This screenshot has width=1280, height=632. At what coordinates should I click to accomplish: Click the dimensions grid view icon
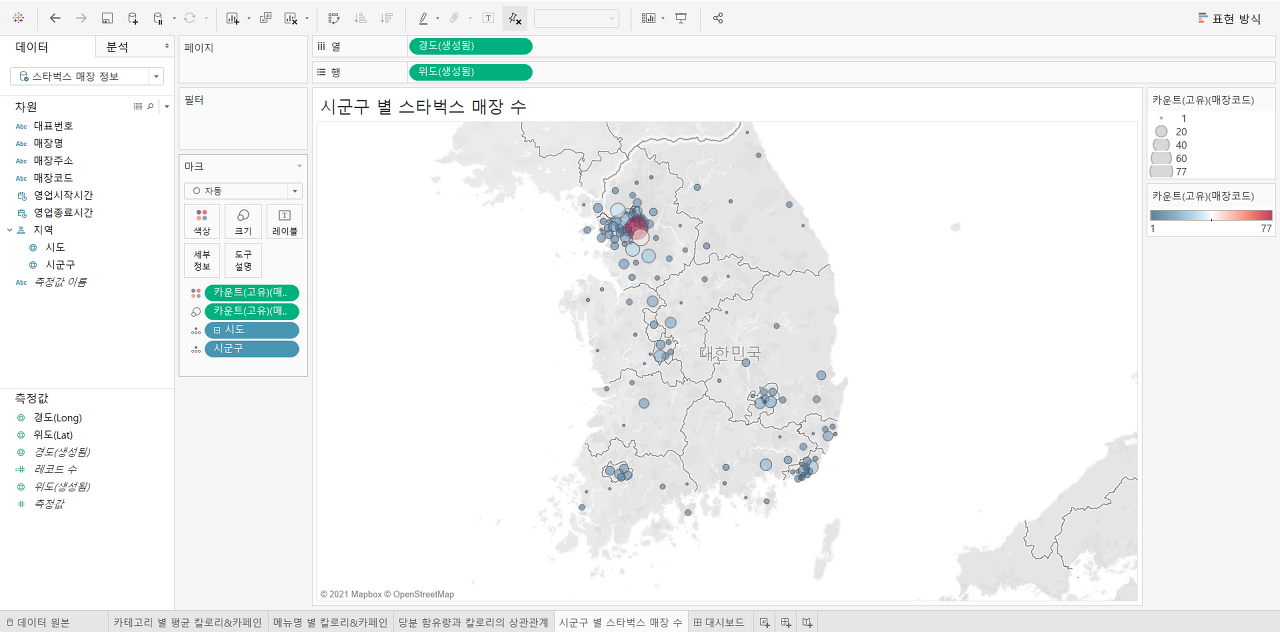(138, 106)
